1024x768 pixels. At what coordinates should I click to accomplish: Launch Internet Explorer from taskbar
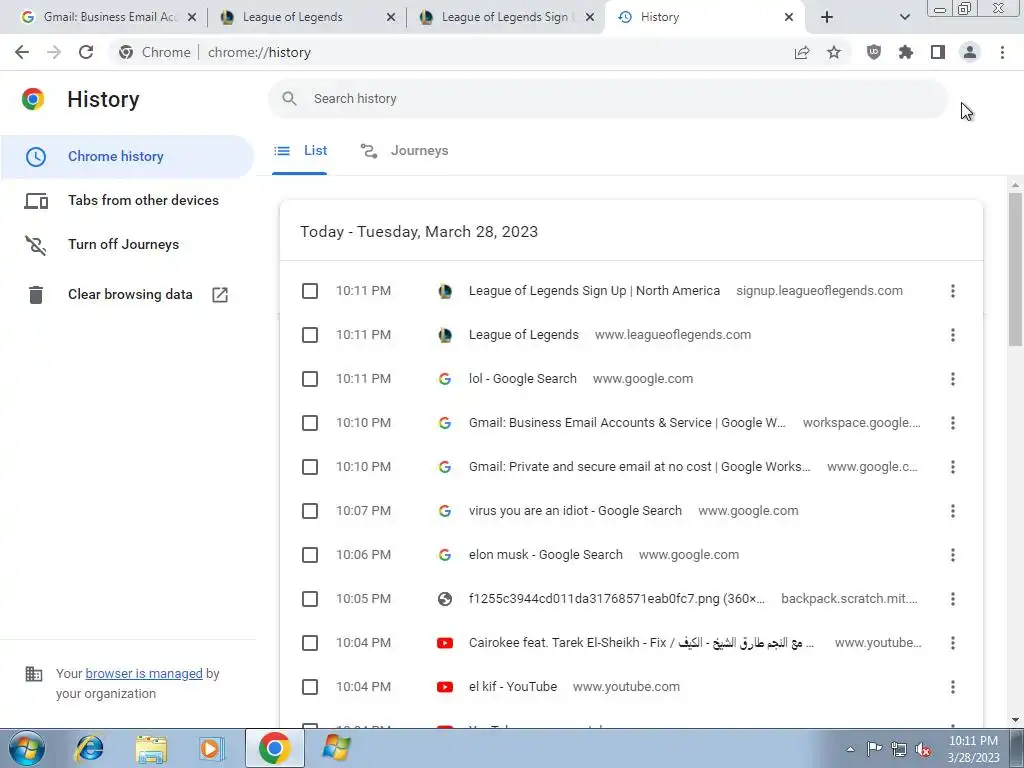click(x=89, y=748)
